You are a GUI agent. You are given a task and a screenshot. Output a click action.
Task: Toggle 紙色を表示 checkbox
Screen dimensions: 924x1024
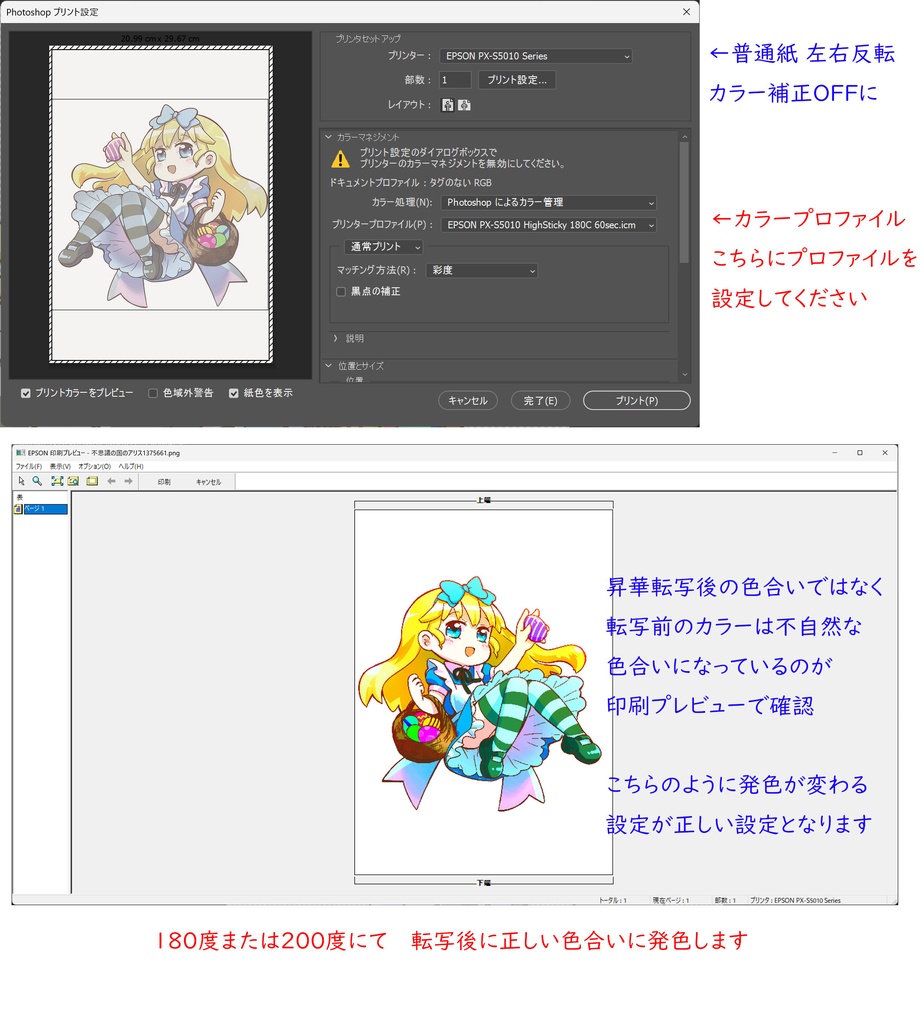coord(234,393)
